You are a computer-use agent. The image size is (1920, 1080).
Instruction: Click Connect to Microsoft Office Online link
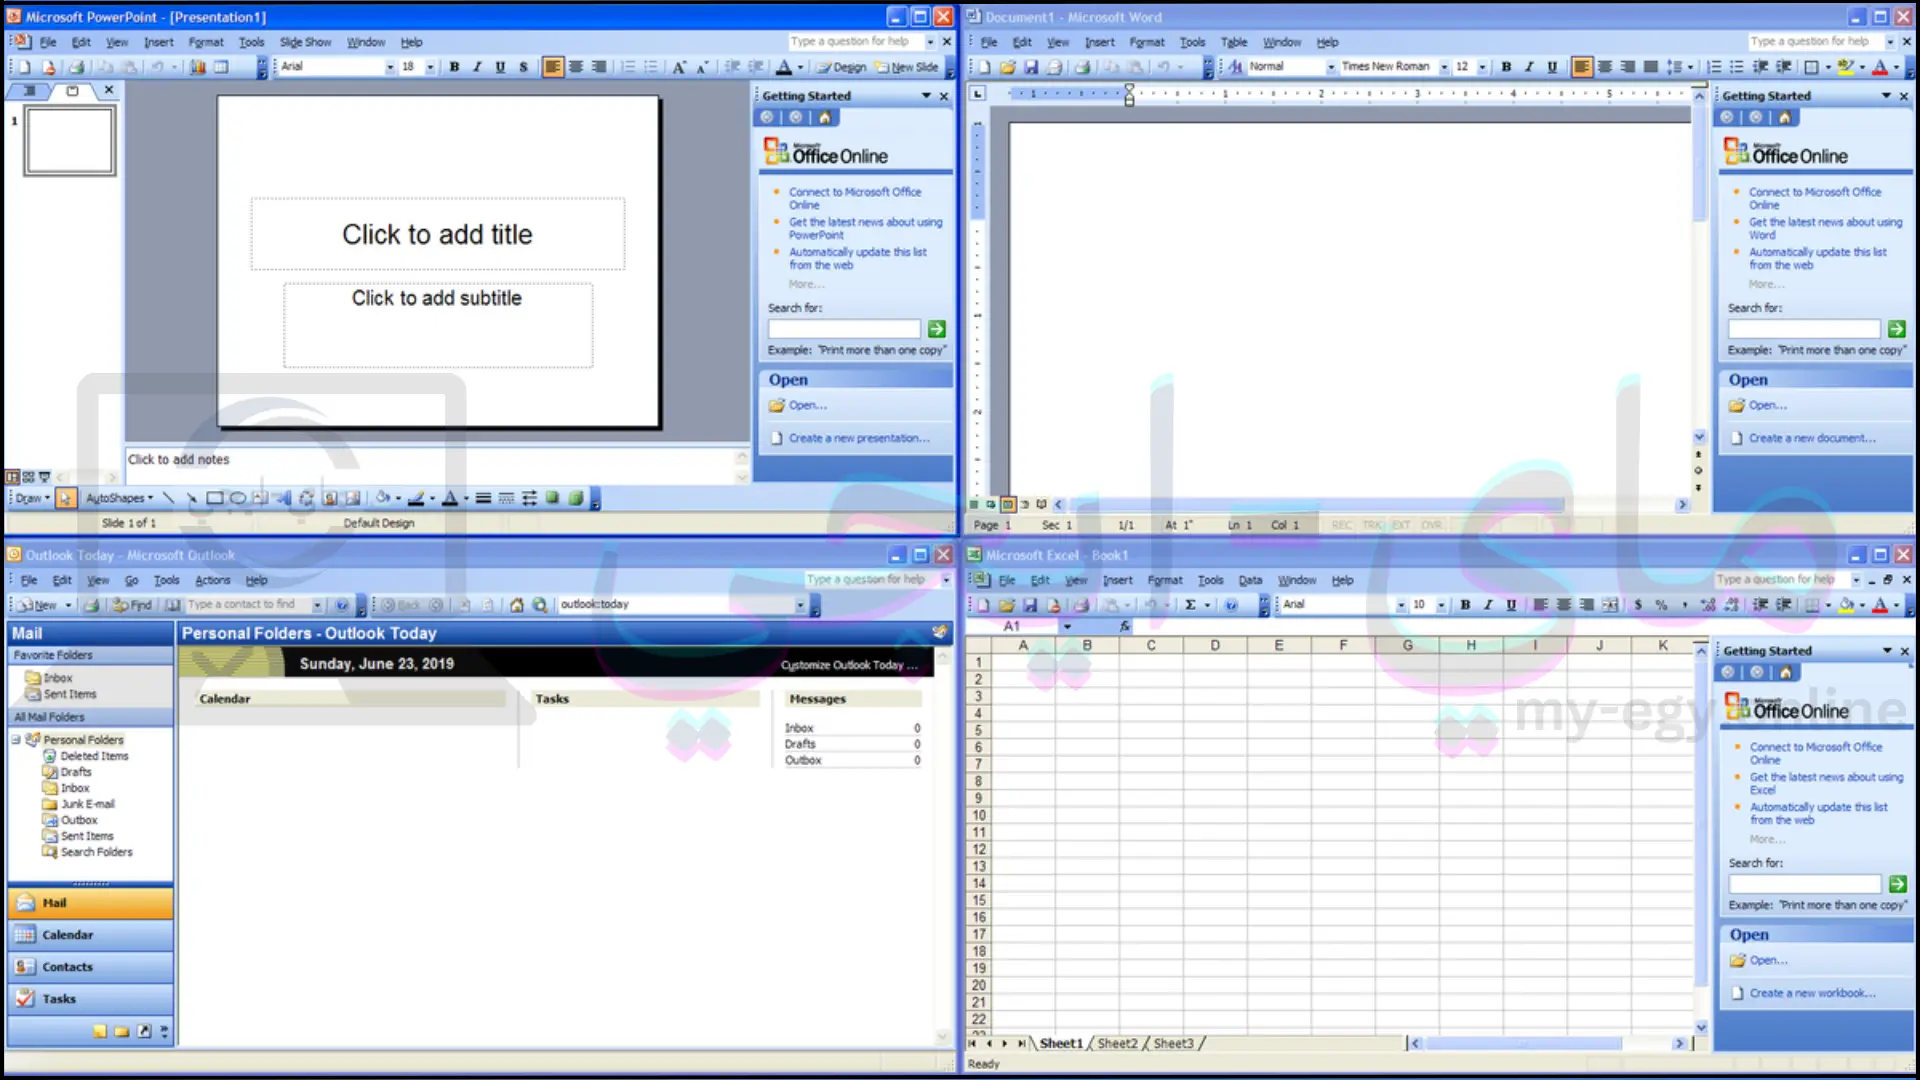855,196
